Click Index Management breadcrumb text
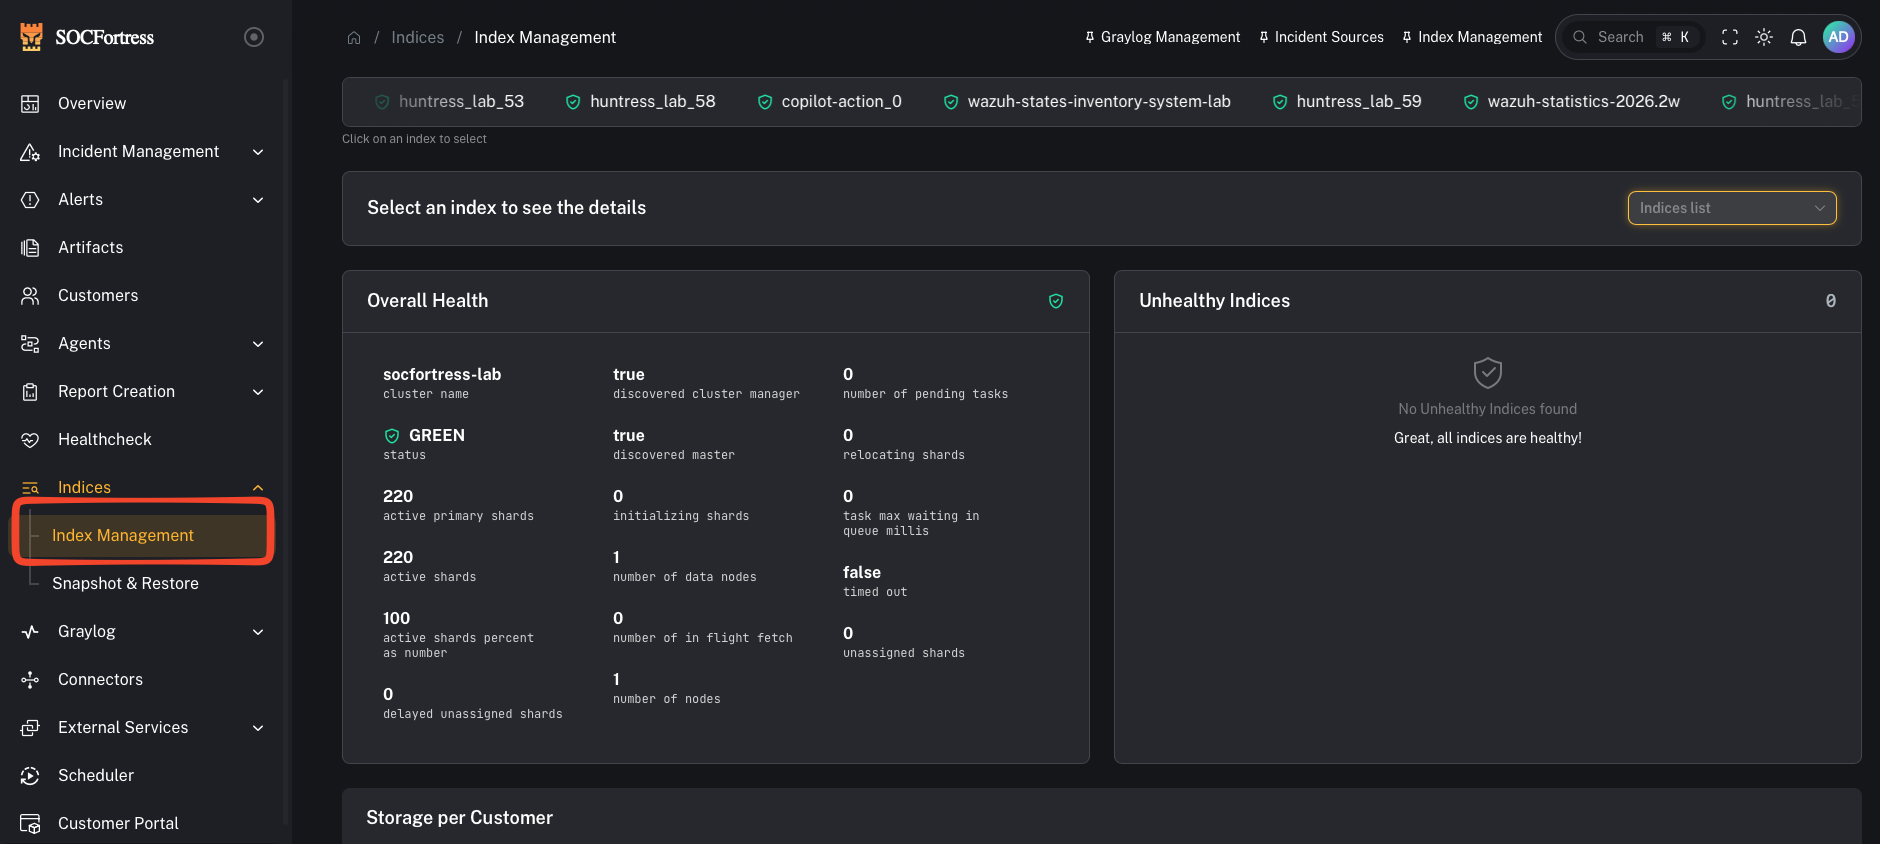 point(545,37)
